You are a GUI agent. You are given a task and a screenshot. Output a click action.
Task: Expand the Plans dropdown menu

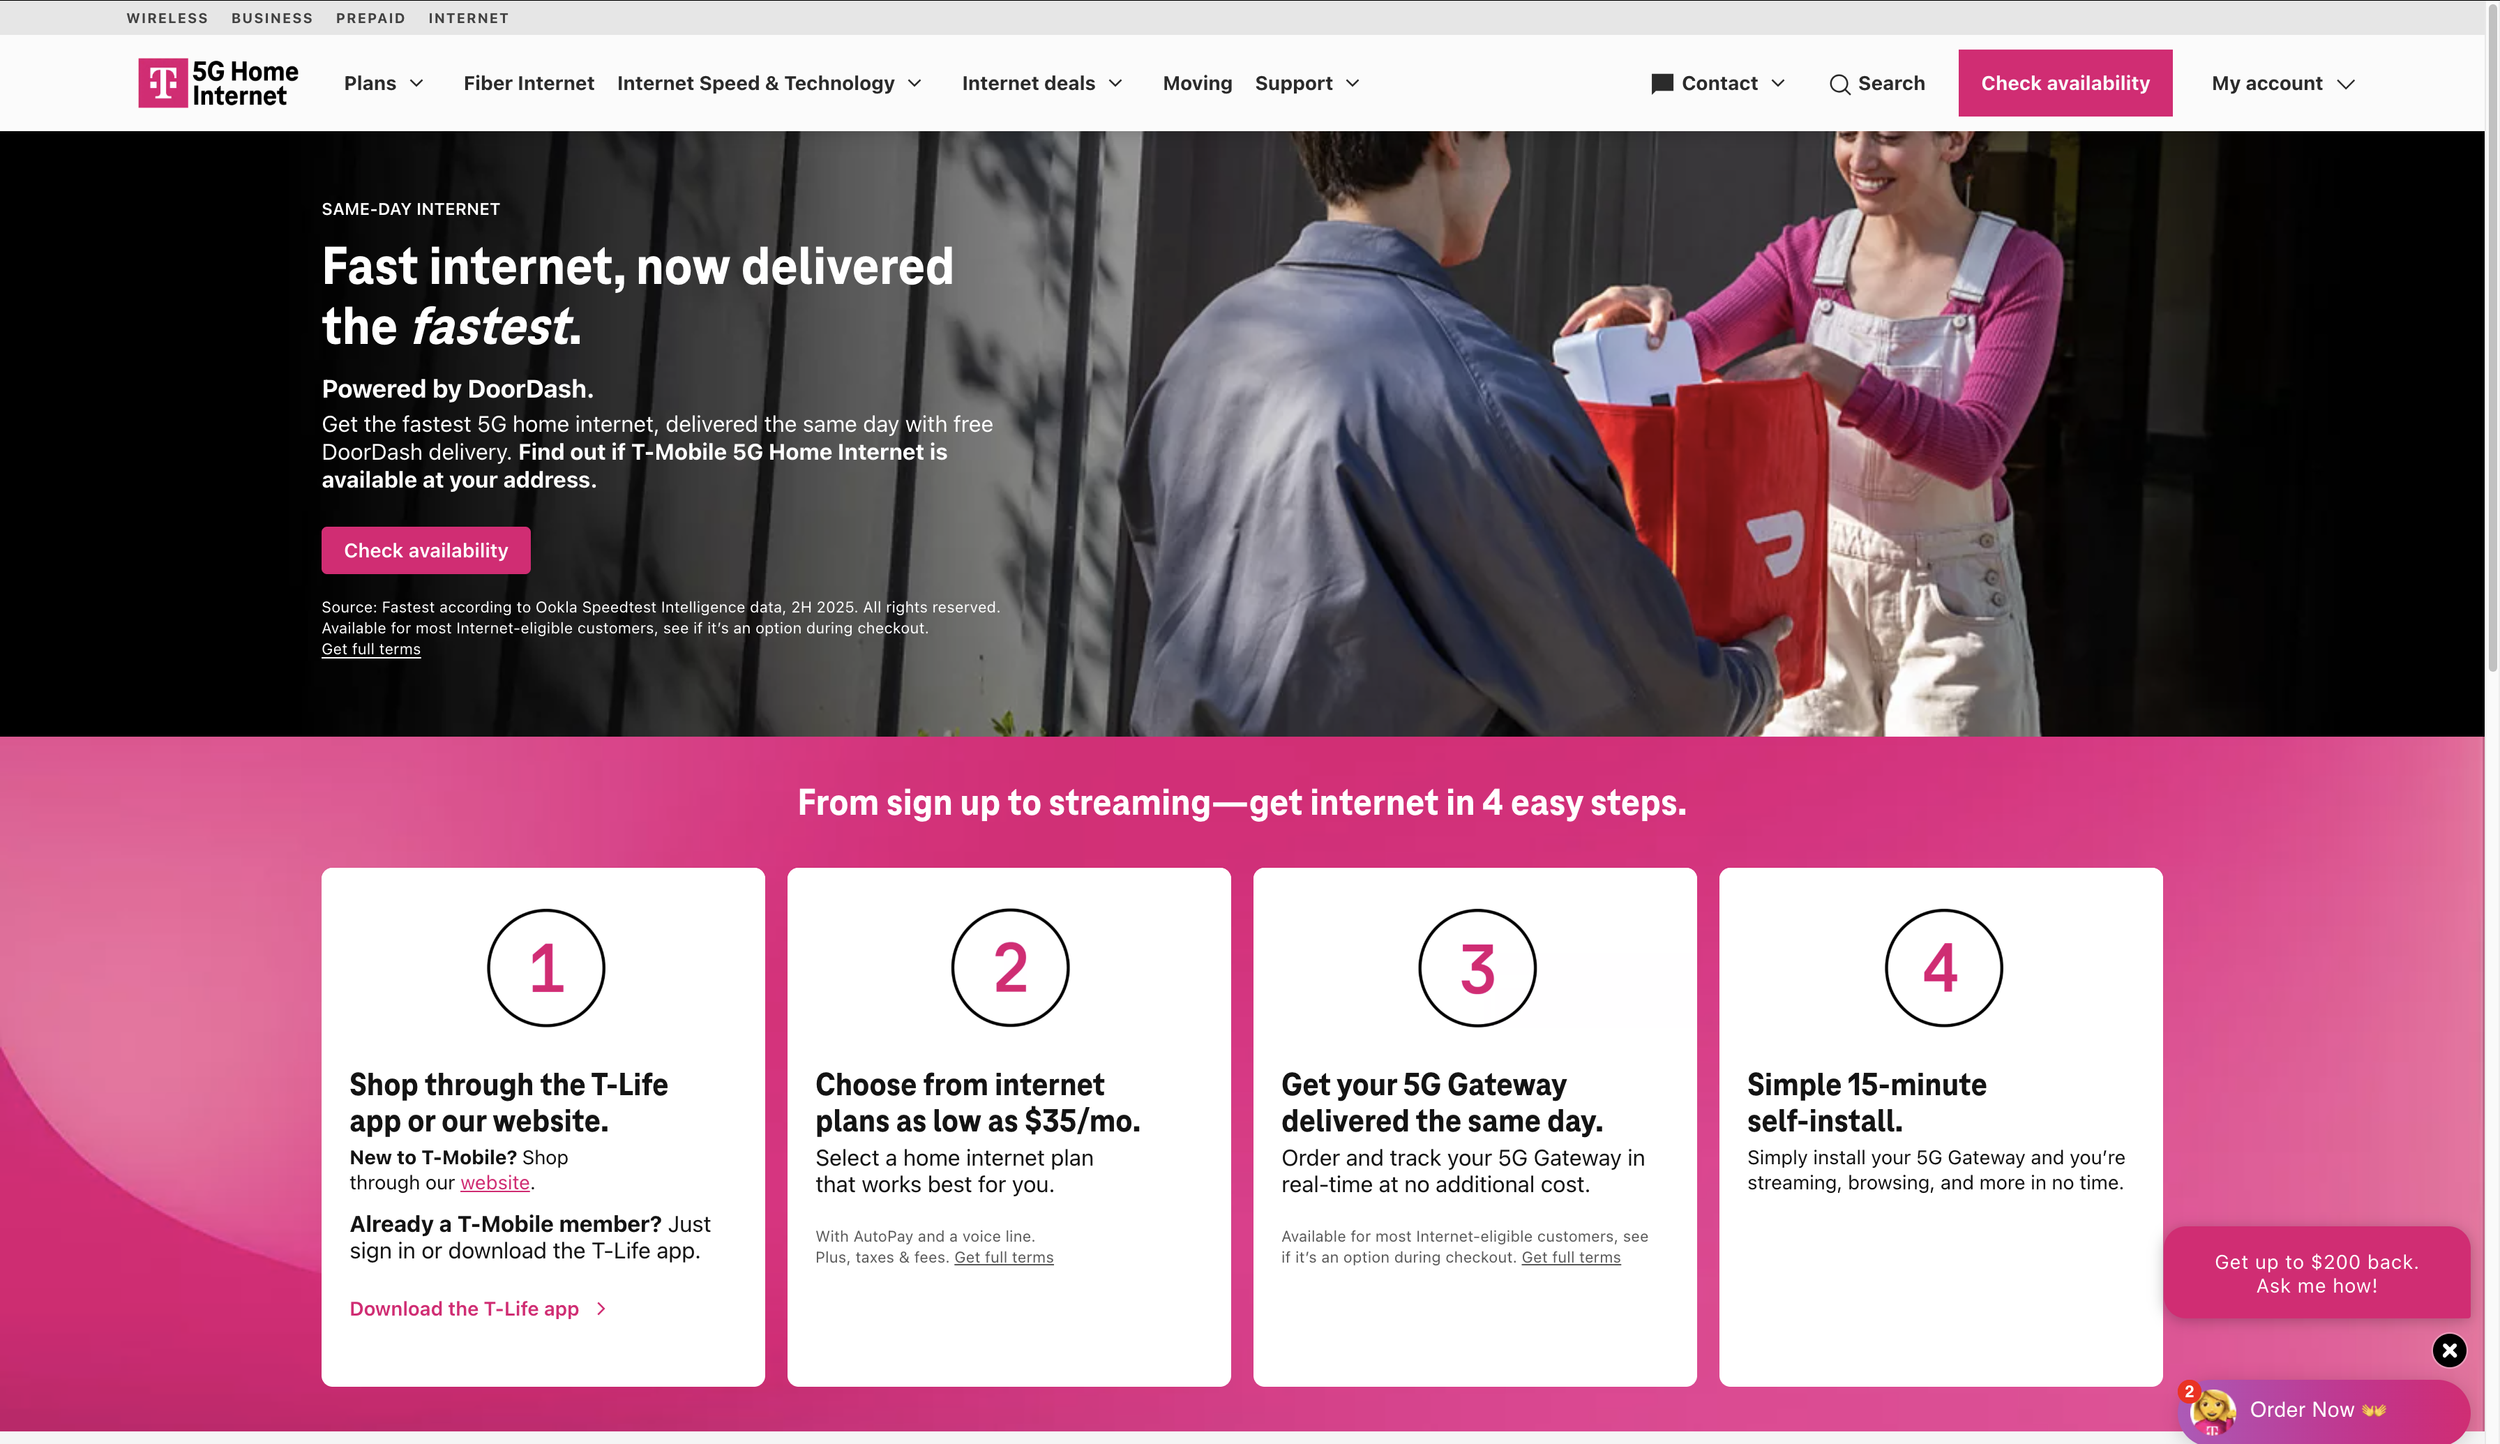(x=384, y=84)
